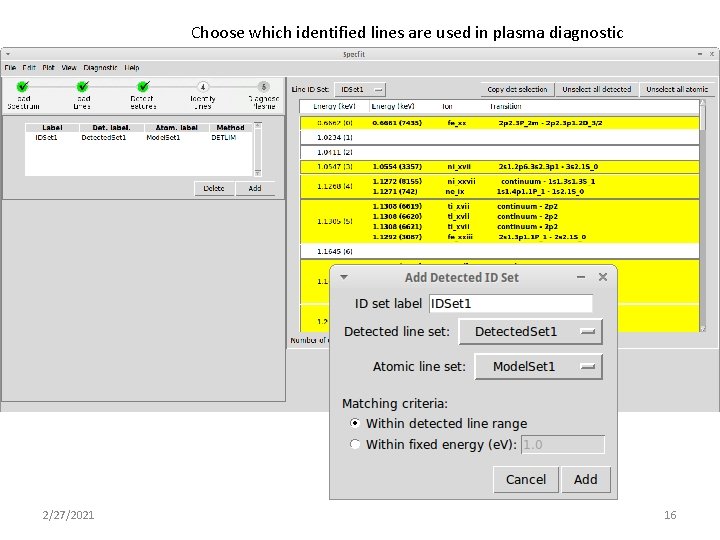
Task: Select Within fixed energy (eV) option
Action: click(354, 444)
